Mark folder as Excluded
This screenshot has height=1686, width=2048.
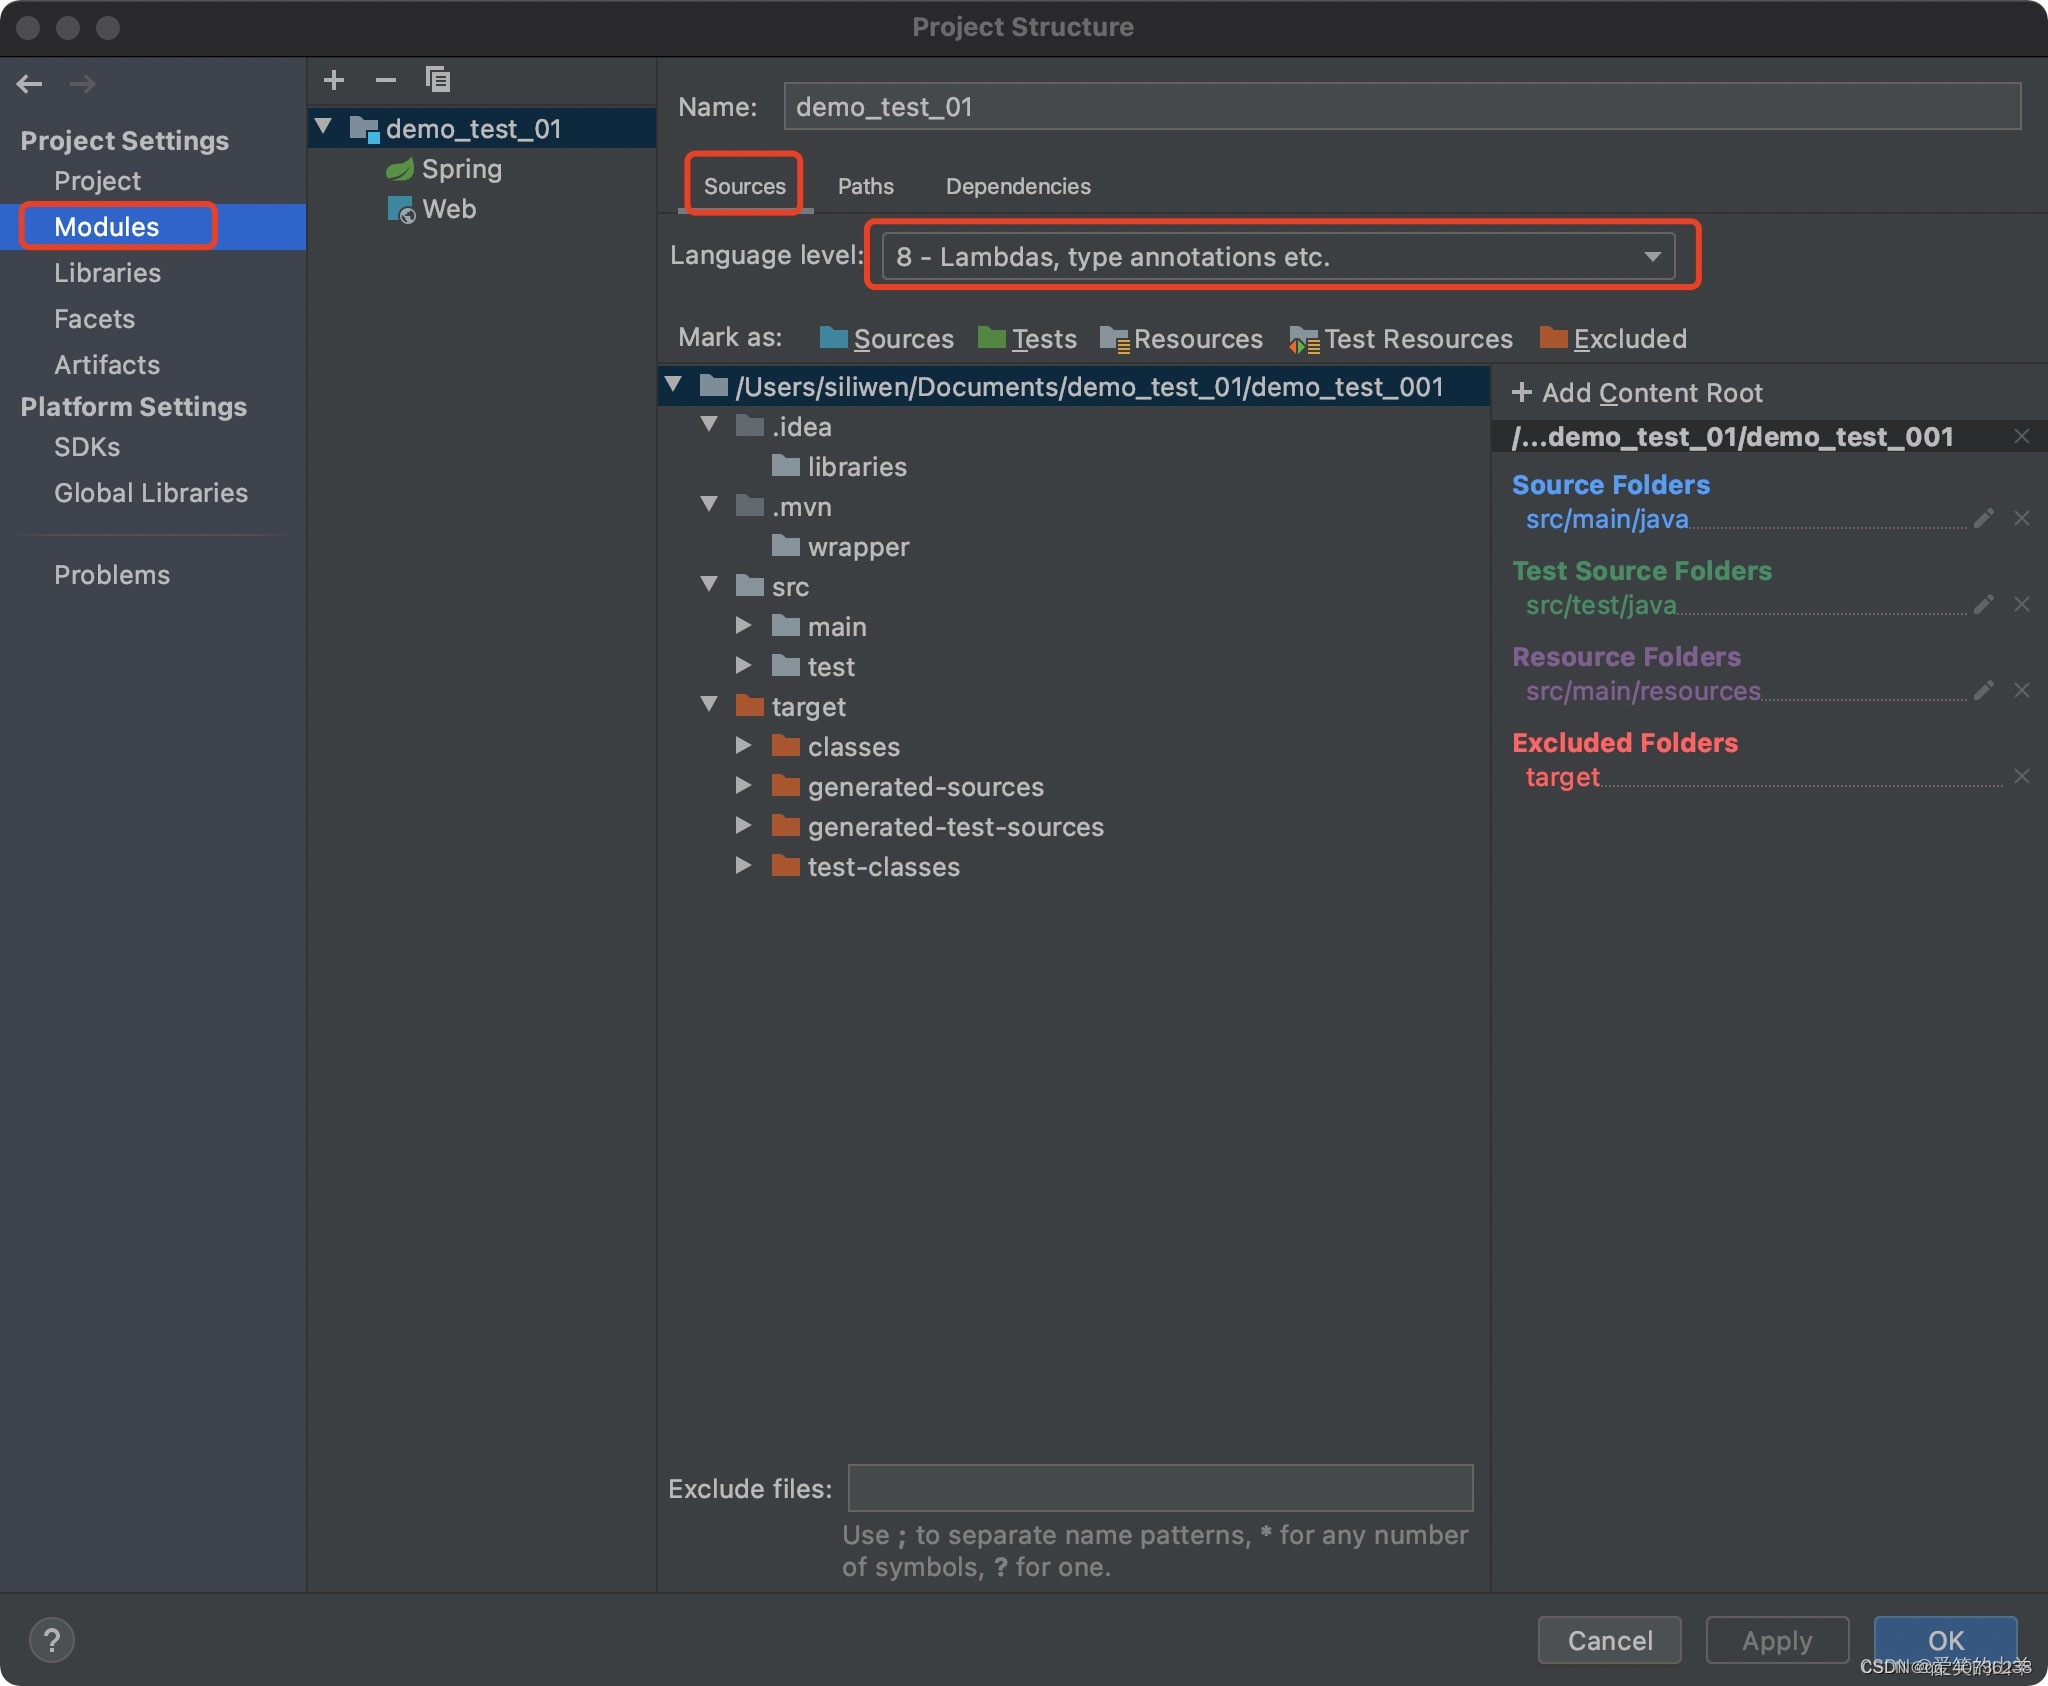(x=1613, y=339)
